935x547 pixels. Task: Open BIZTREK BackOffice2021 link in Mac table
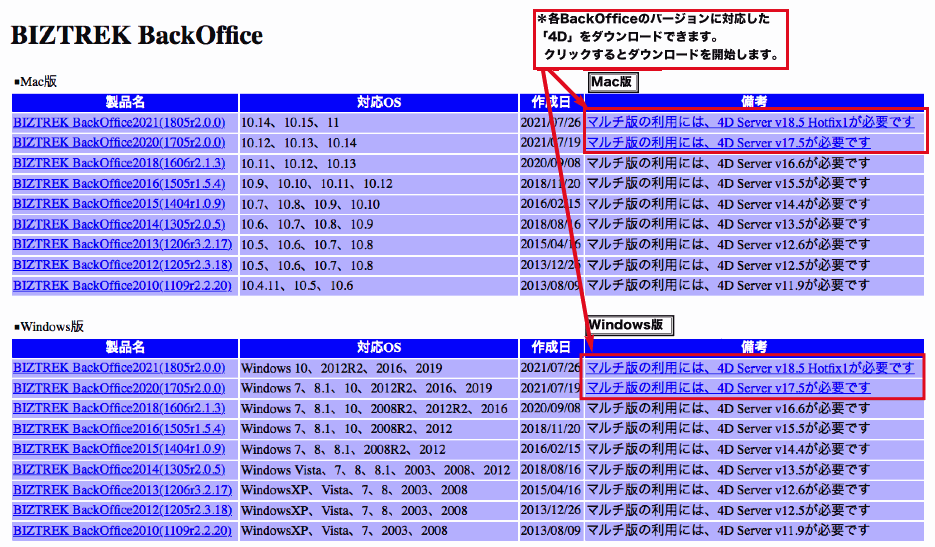[119, 122]
